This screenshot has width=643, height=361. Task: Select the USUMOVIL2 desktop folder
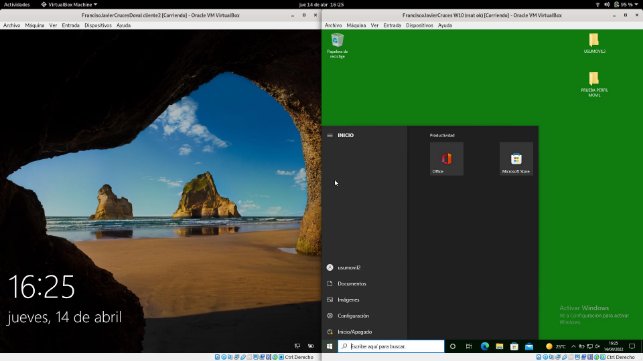(x=594, y=43)
